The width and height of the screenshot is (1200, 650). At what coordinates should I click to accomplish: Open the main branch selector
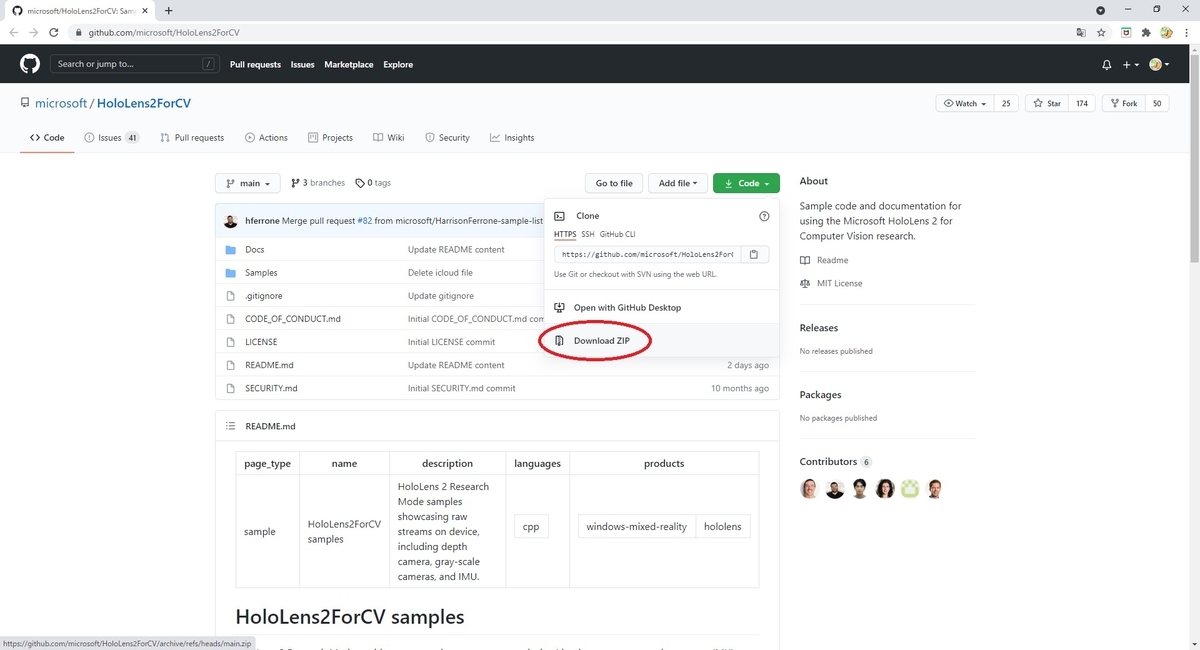point(248,183)
